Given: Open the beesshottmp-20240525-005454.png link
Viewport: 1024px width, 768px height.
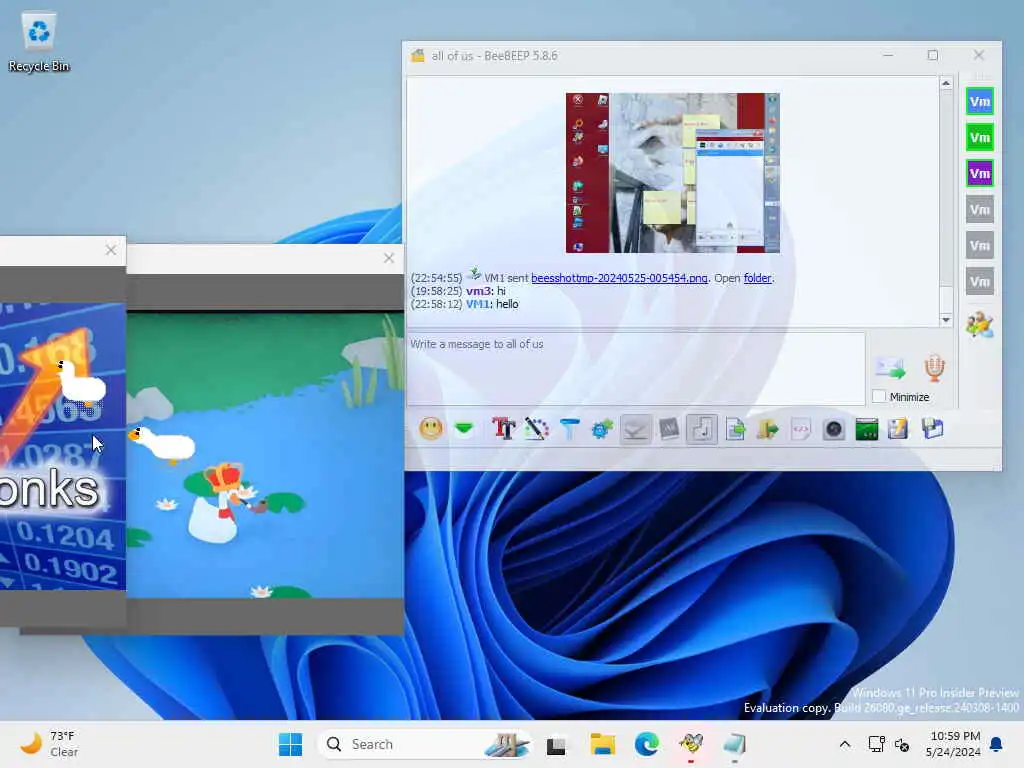Looking at the screenshot, I should 619,278.
